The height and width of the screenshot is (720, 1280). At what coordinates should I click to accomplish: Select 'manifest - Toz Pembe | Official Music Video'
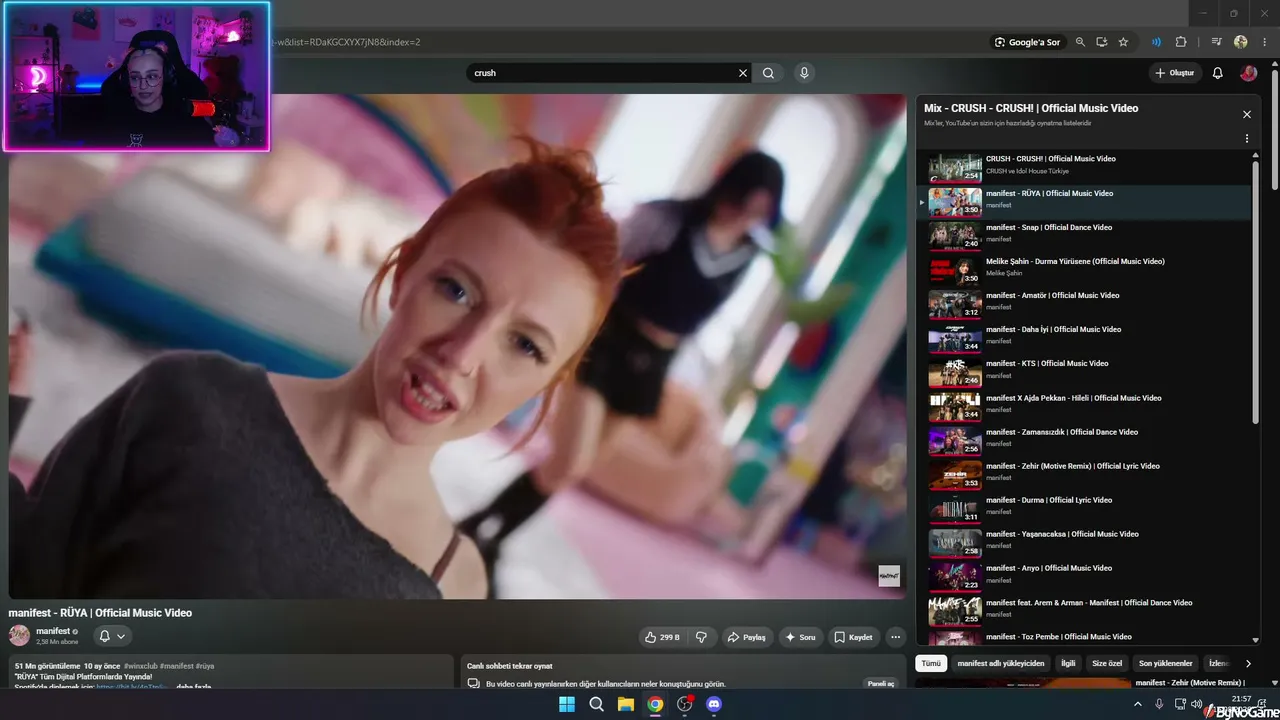(1084, 637)
